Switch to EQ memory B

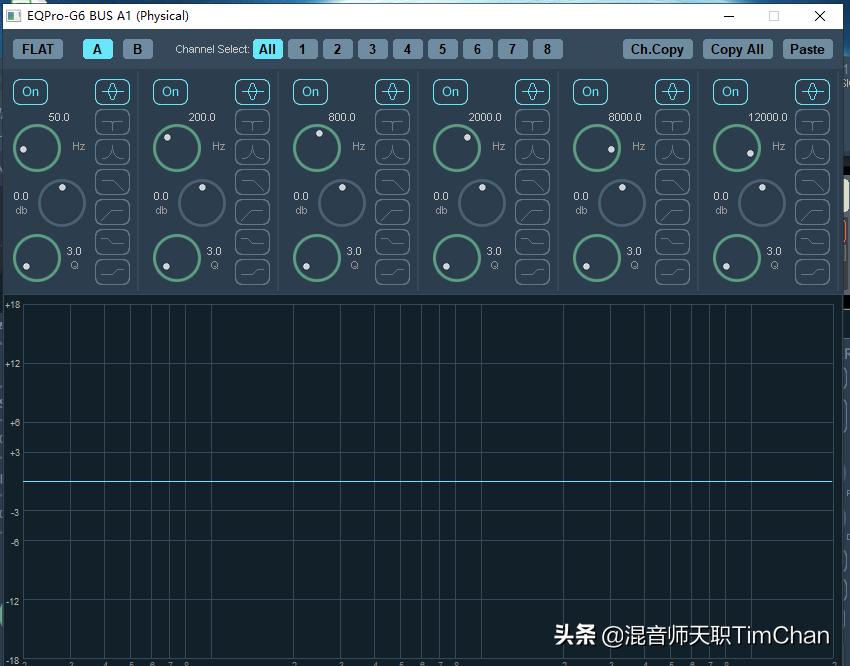pos(137,48)
